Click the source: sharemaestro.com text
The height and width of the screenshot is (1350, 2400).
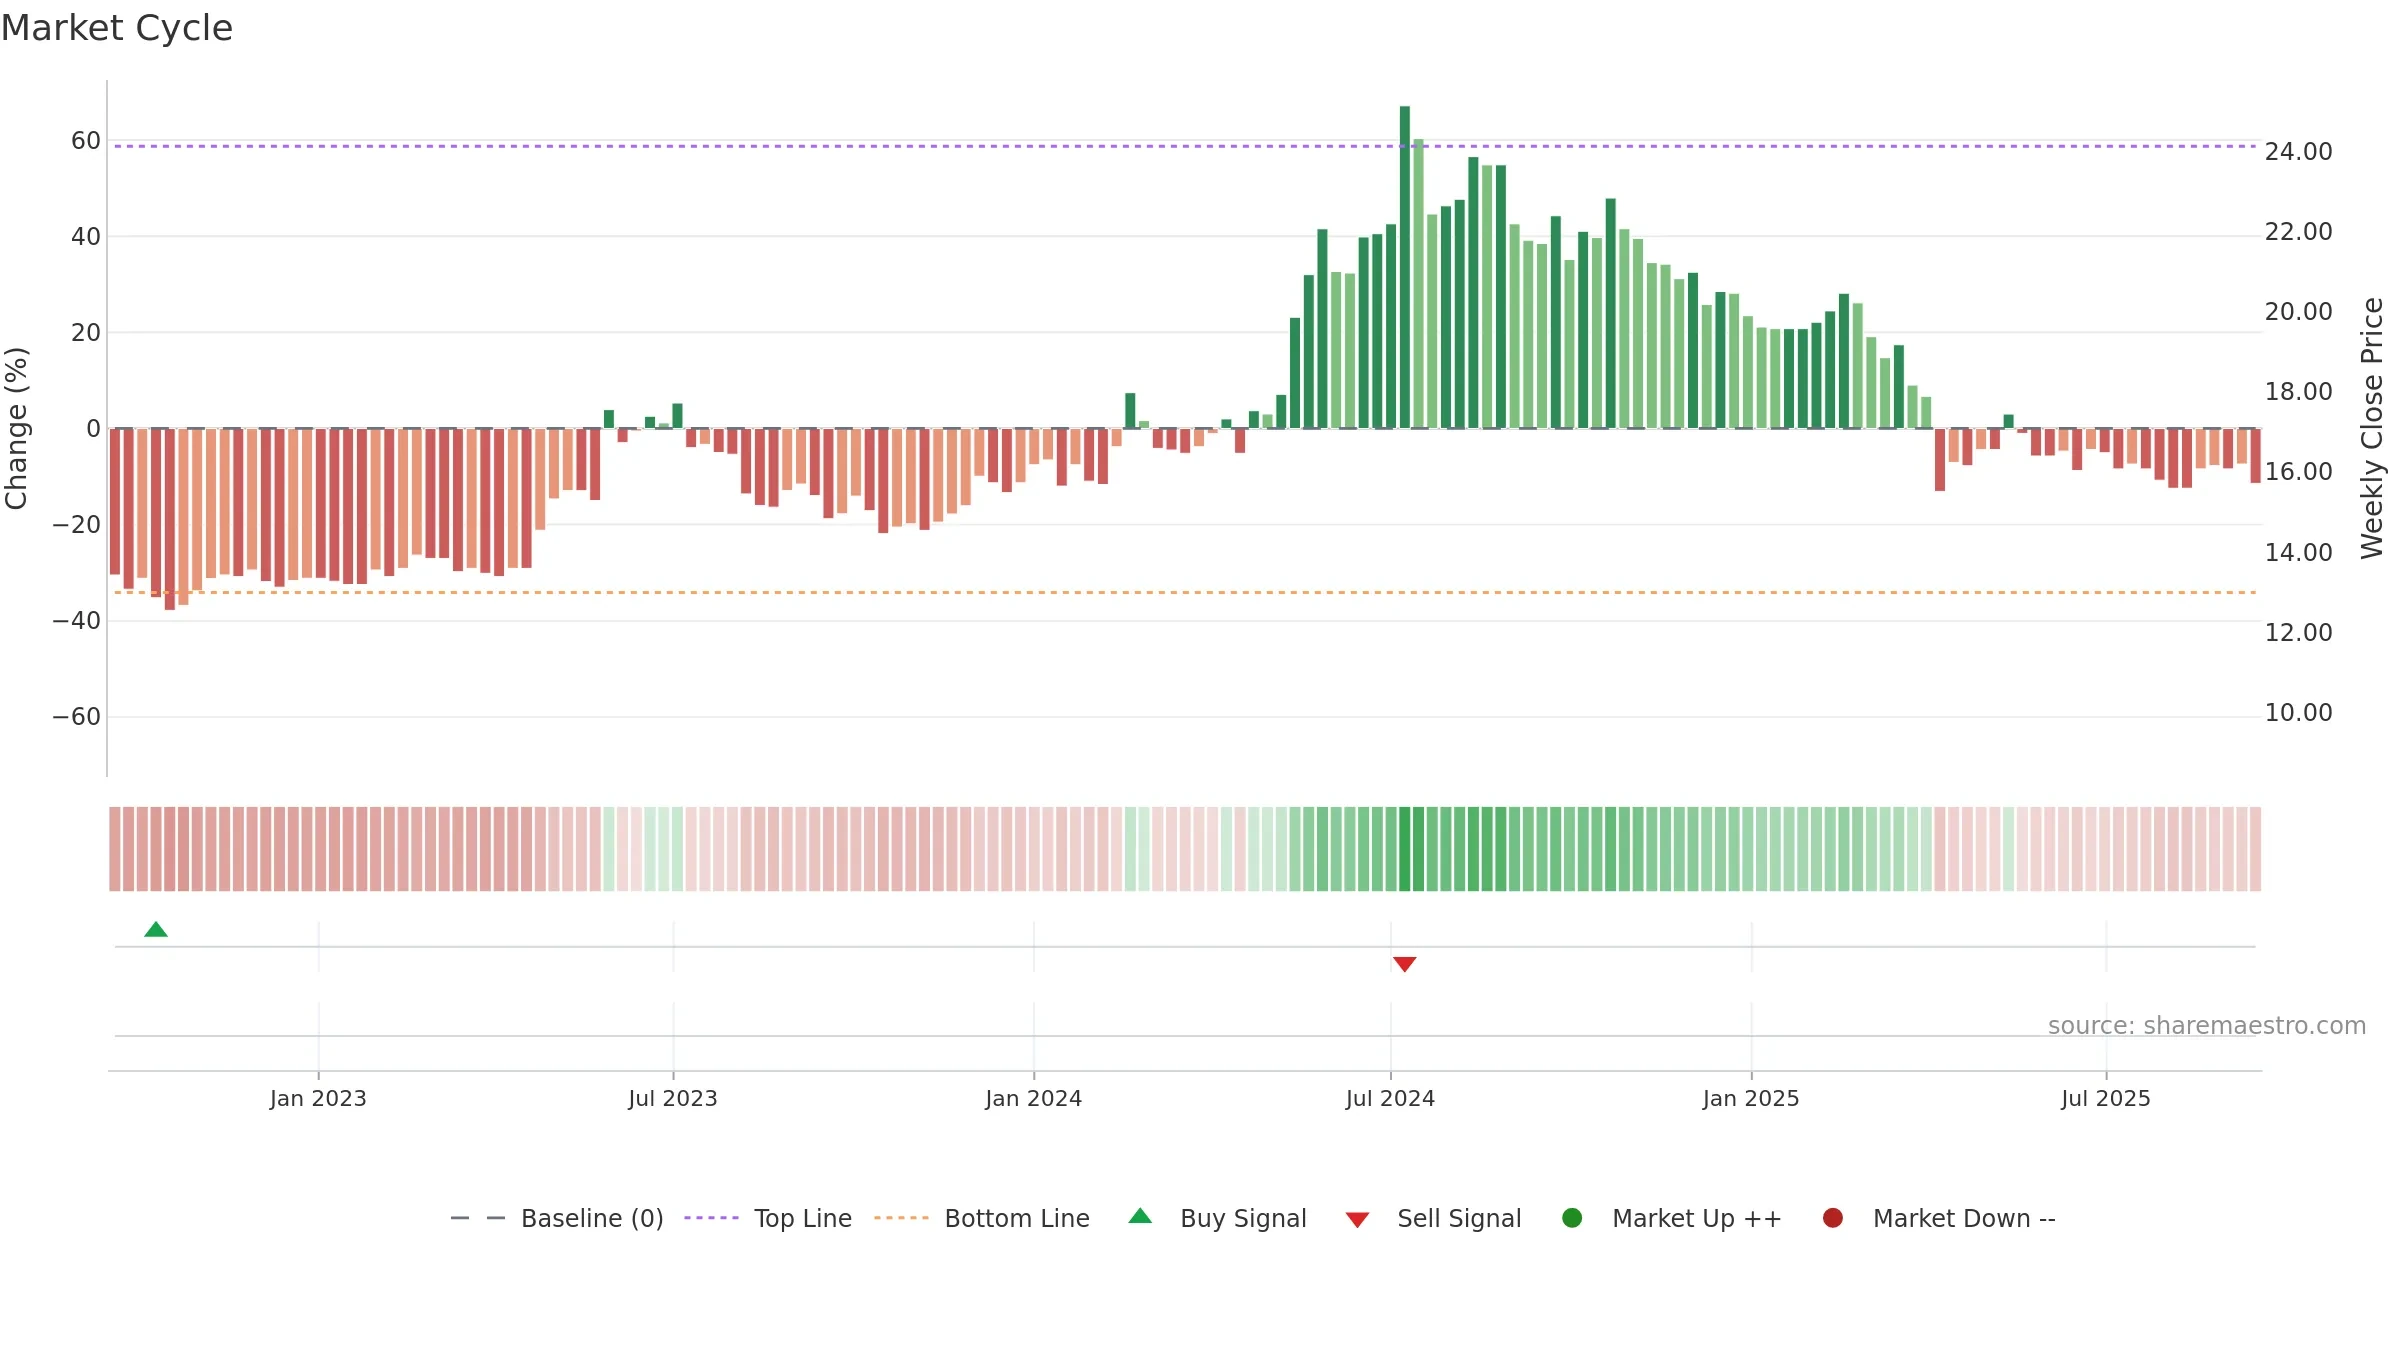point(2207,1026)
